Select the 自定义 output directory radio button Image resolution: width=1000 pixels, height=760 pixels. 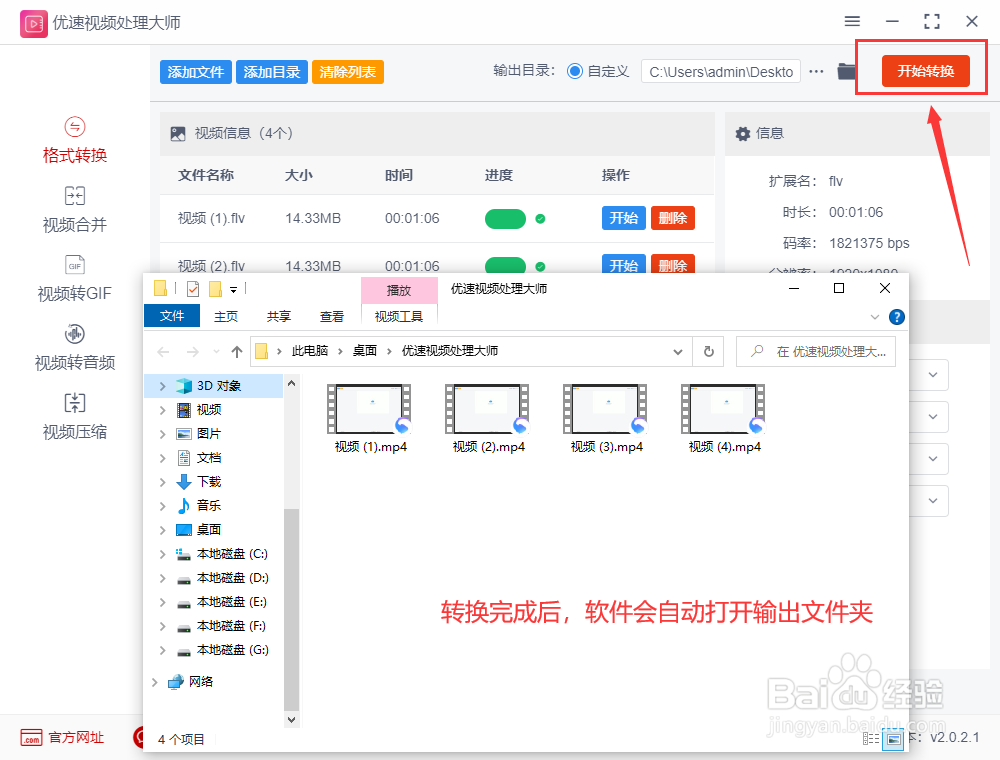pyautogui.click(x=575, y=71)
